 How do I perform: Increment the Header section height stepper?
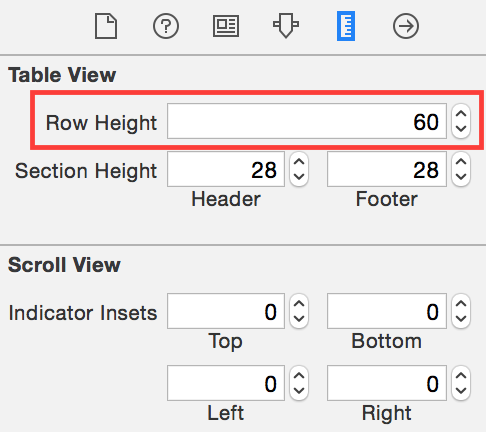[299, 162]
